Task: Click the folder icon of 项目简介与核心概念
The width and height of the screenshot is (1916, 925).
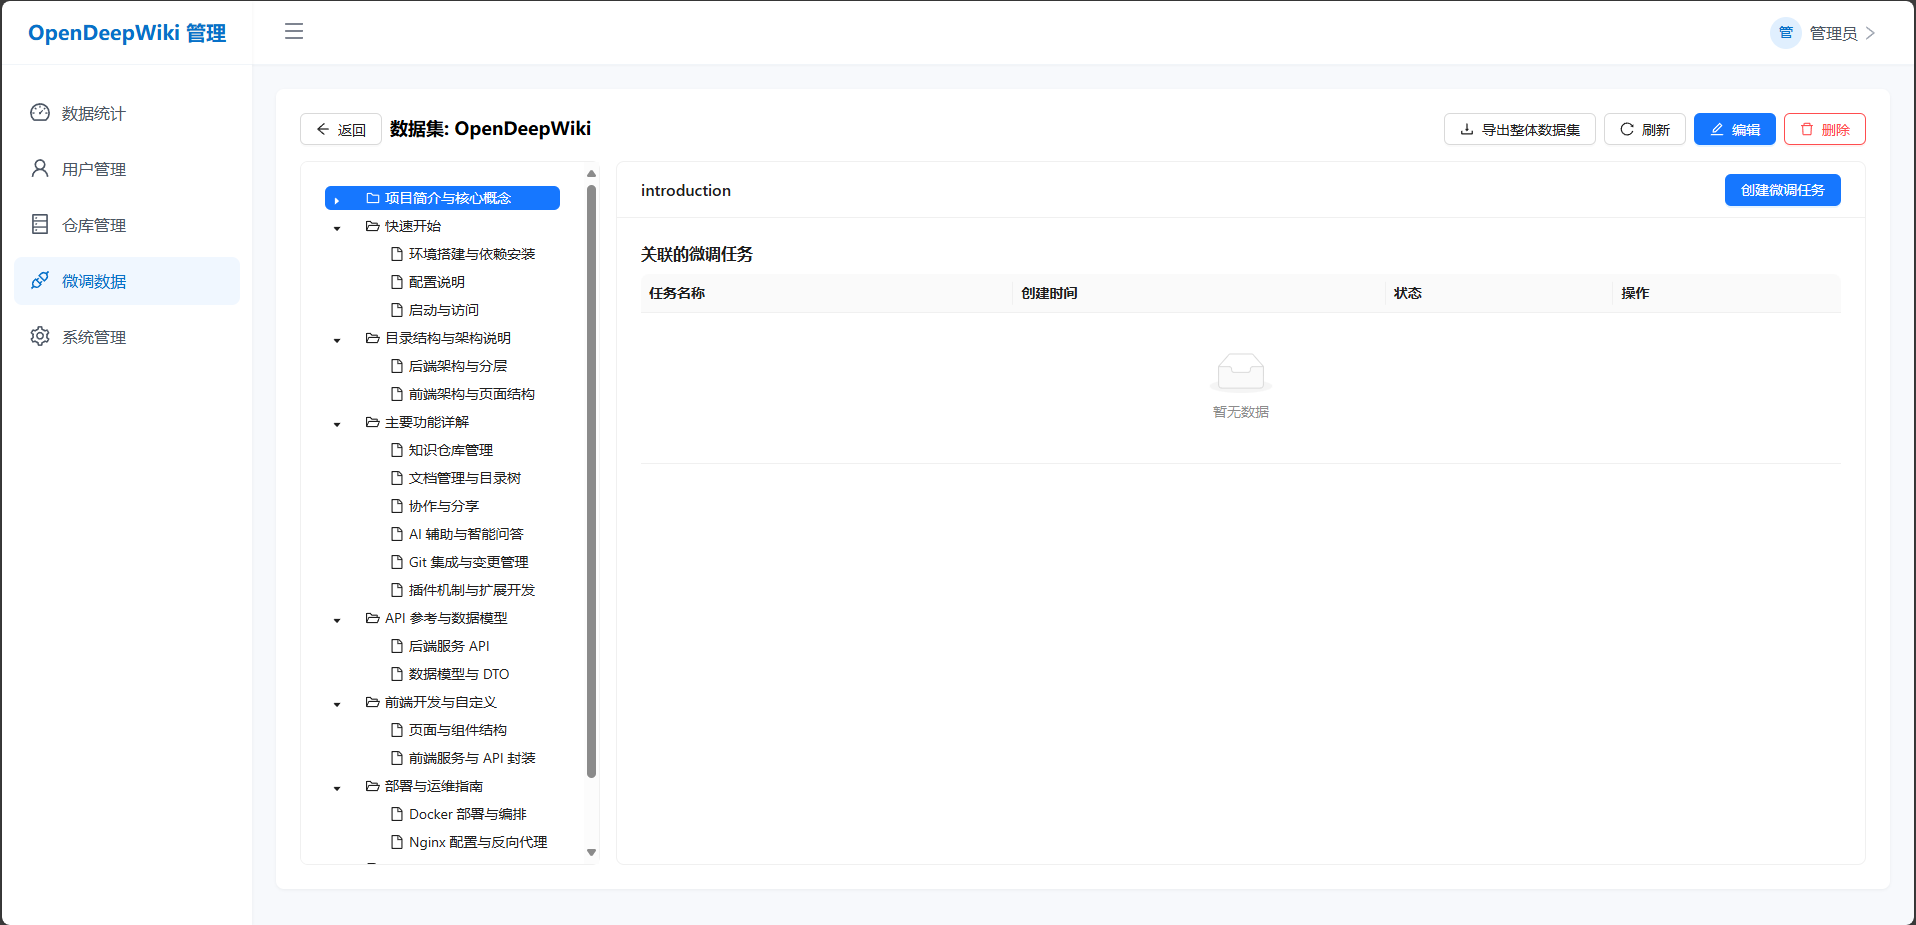Action: [373, 198]
